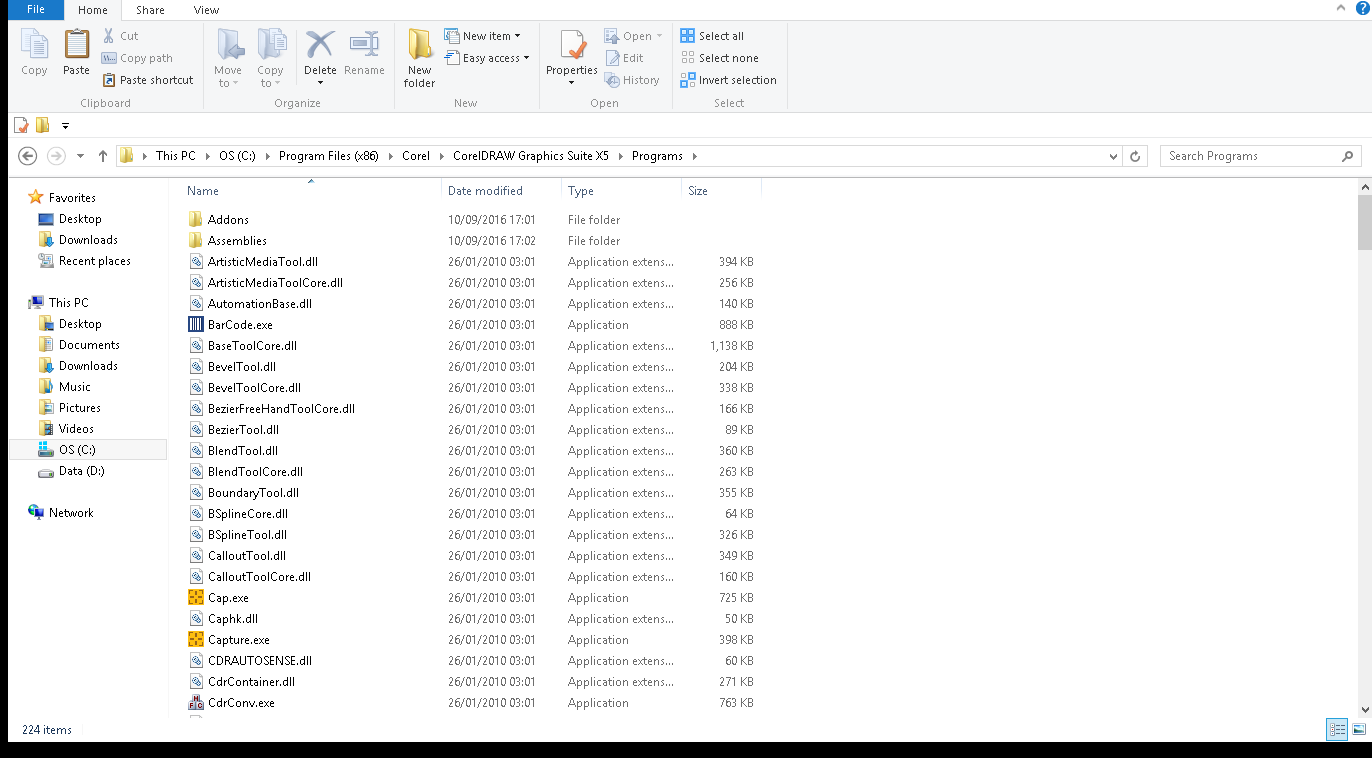The image size is (1372, 758).
Task: Open the Properties icon in ribbon
Action: (x=572, y=45)
